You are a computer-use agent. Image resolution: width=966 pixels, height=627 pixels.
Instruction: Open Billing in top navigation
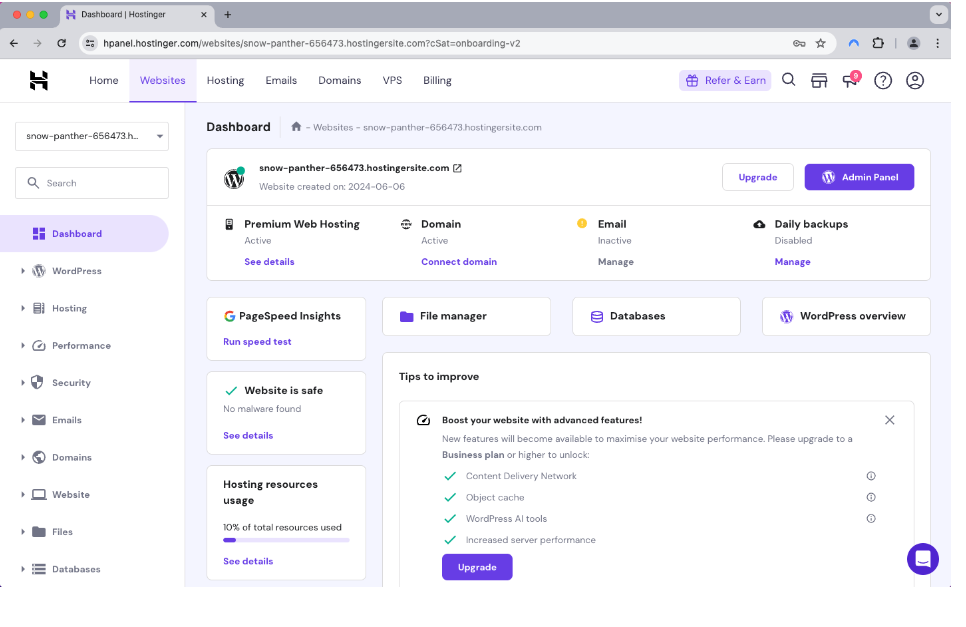(437, 80)
